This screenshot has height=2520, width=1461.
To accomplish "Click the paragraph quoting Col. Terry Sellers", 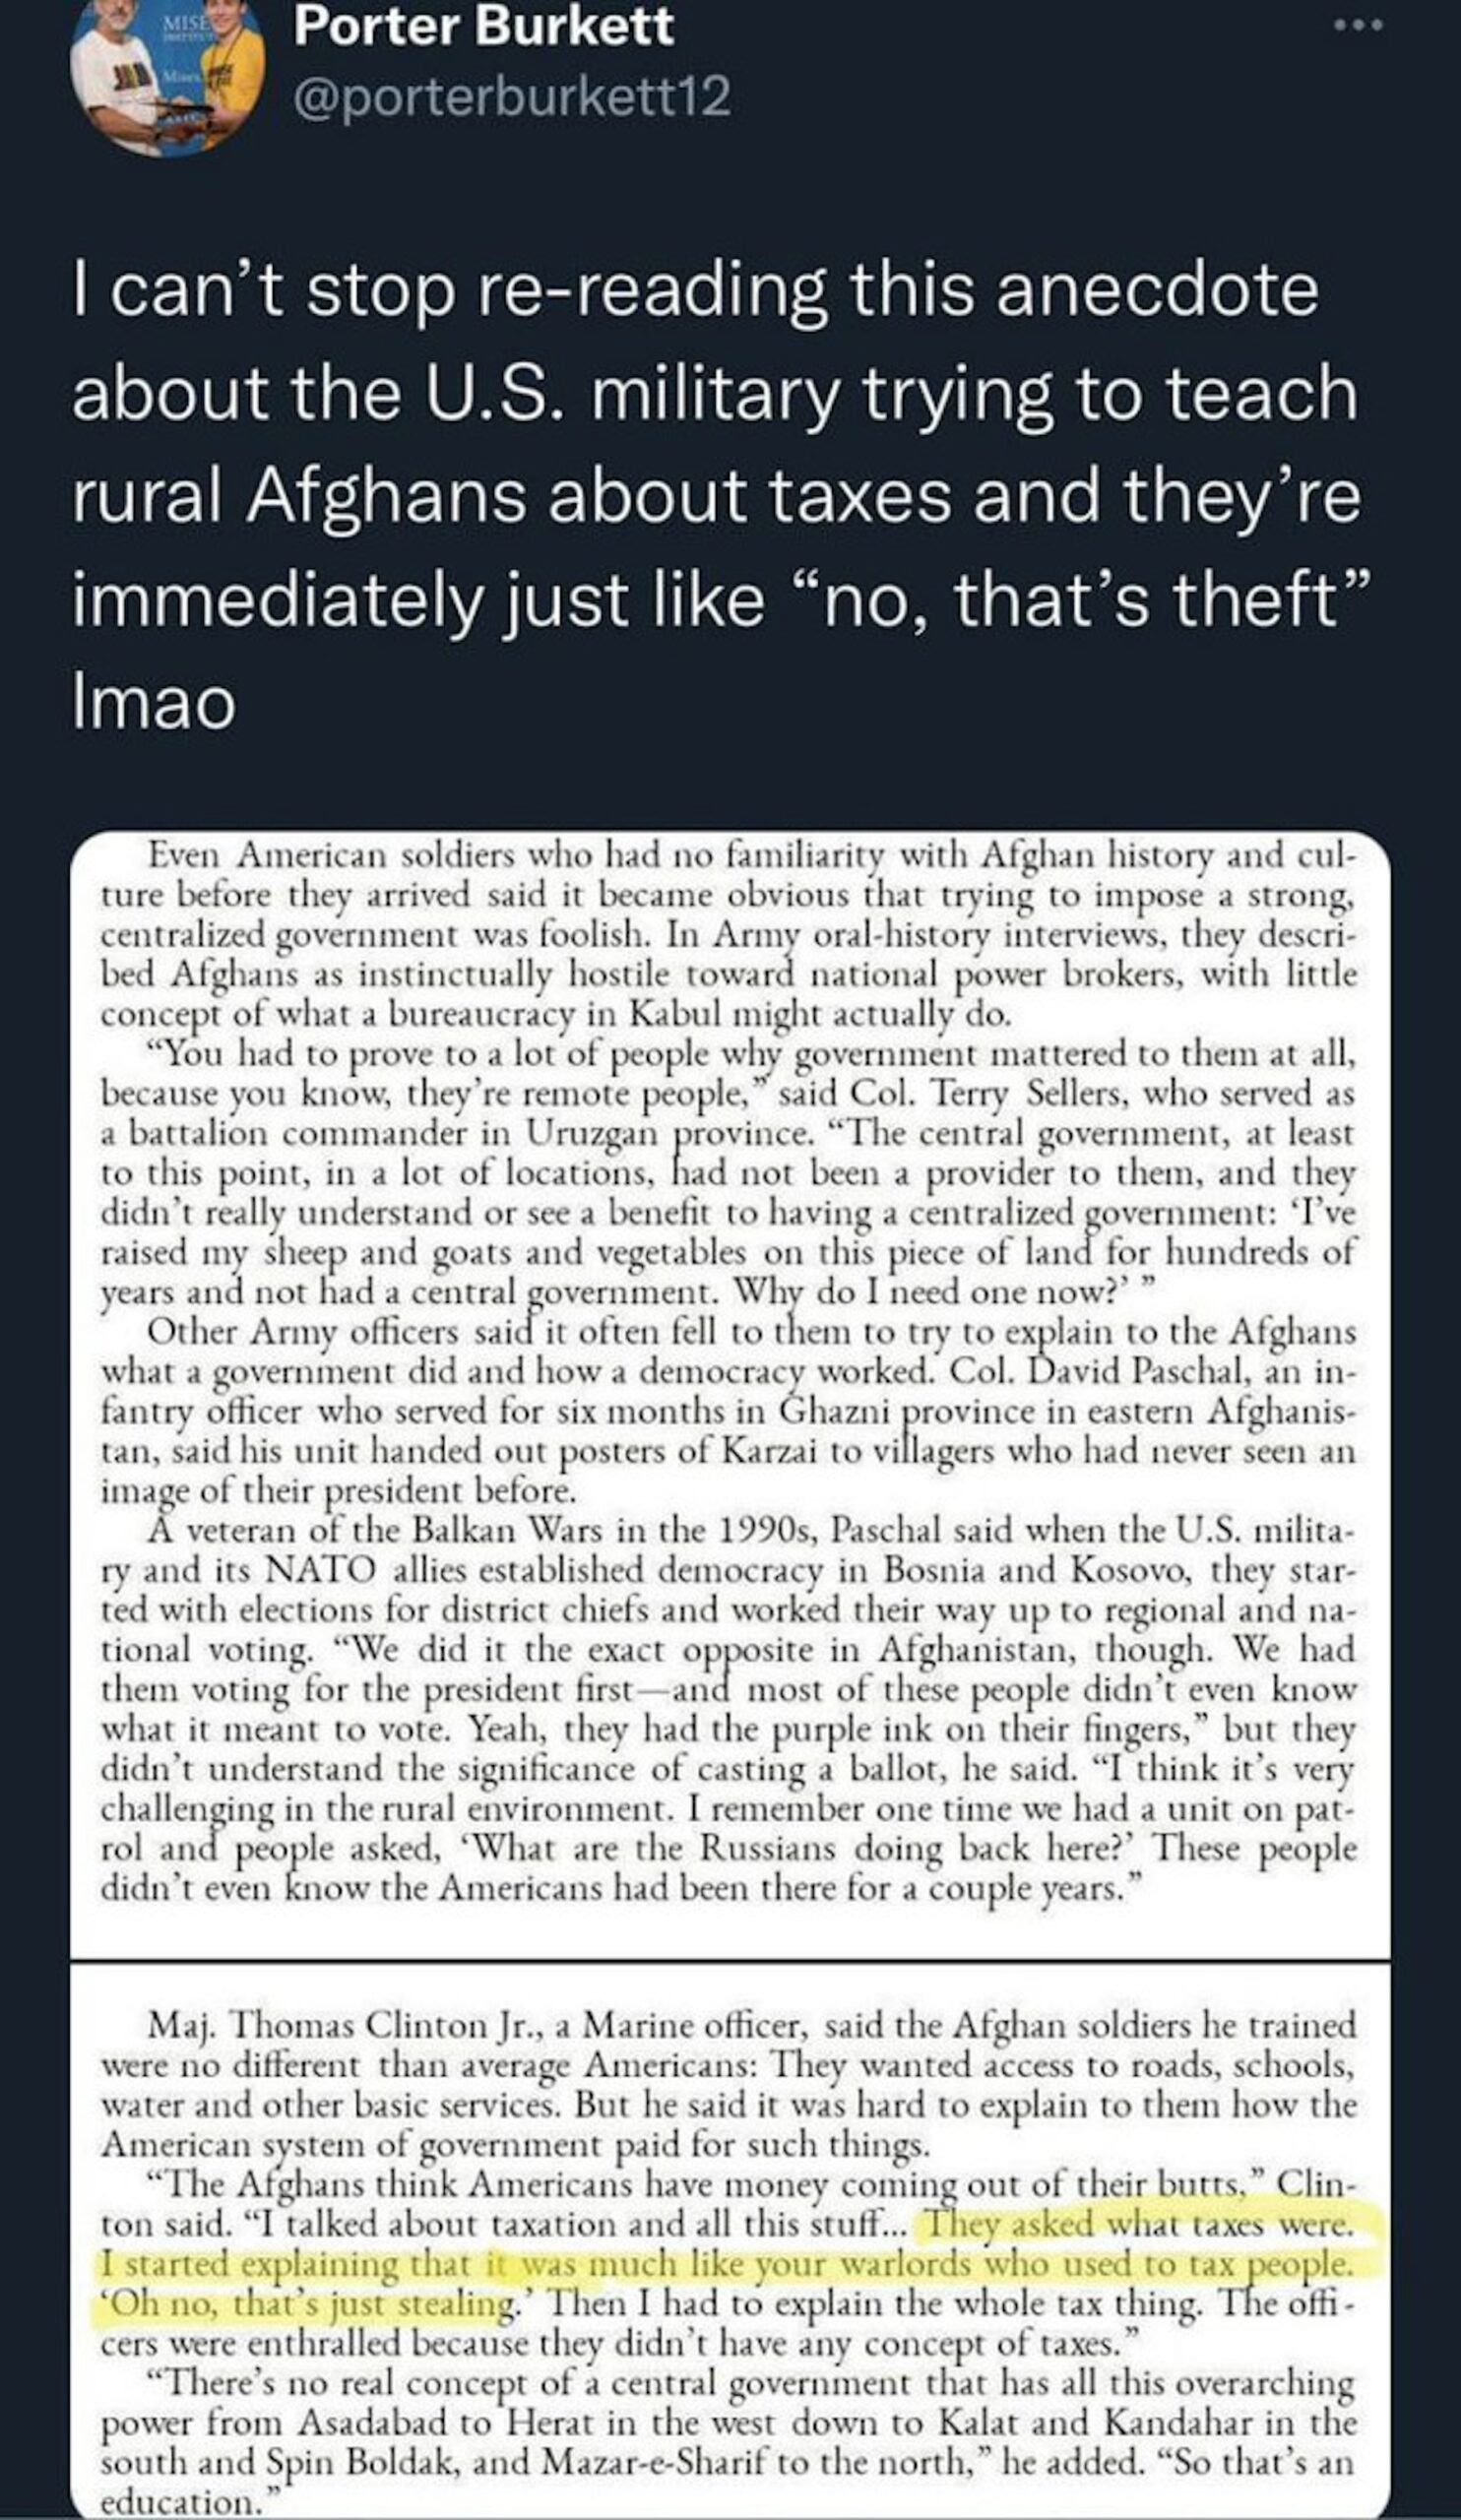I will coord(727,1172).
